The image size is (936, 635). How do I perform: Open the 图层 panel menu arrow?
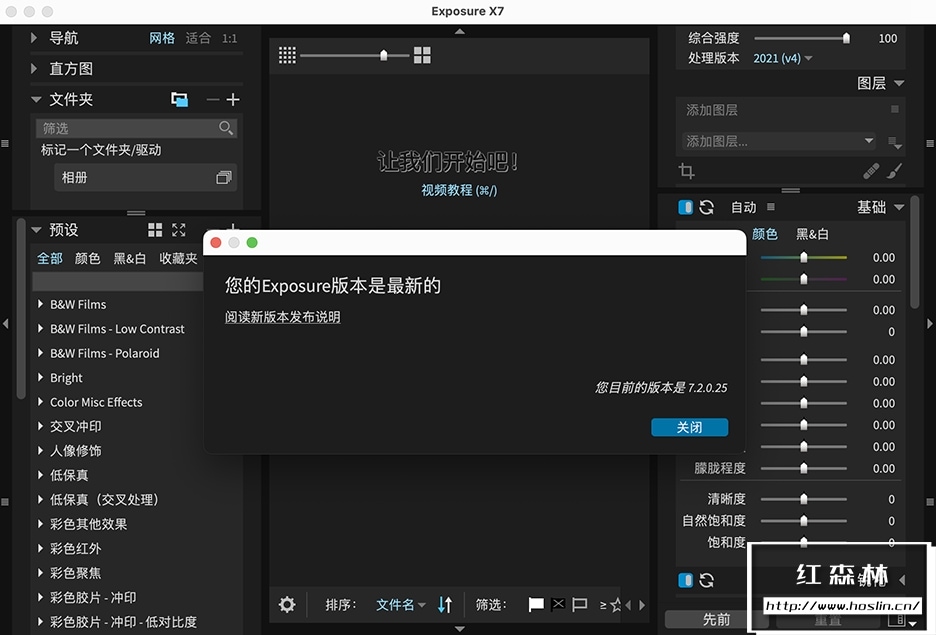[899, 83]
